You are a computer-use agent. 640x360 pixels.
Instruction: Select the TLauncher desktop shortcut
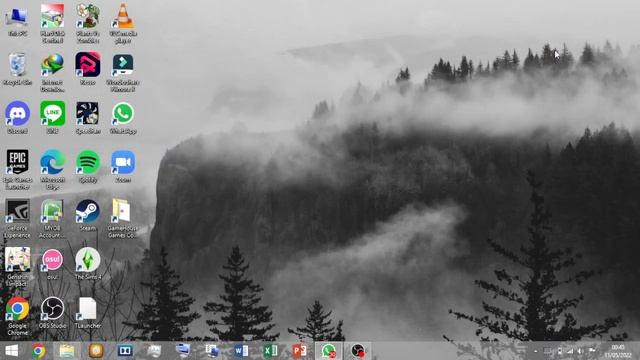click(x=88, y=313)
